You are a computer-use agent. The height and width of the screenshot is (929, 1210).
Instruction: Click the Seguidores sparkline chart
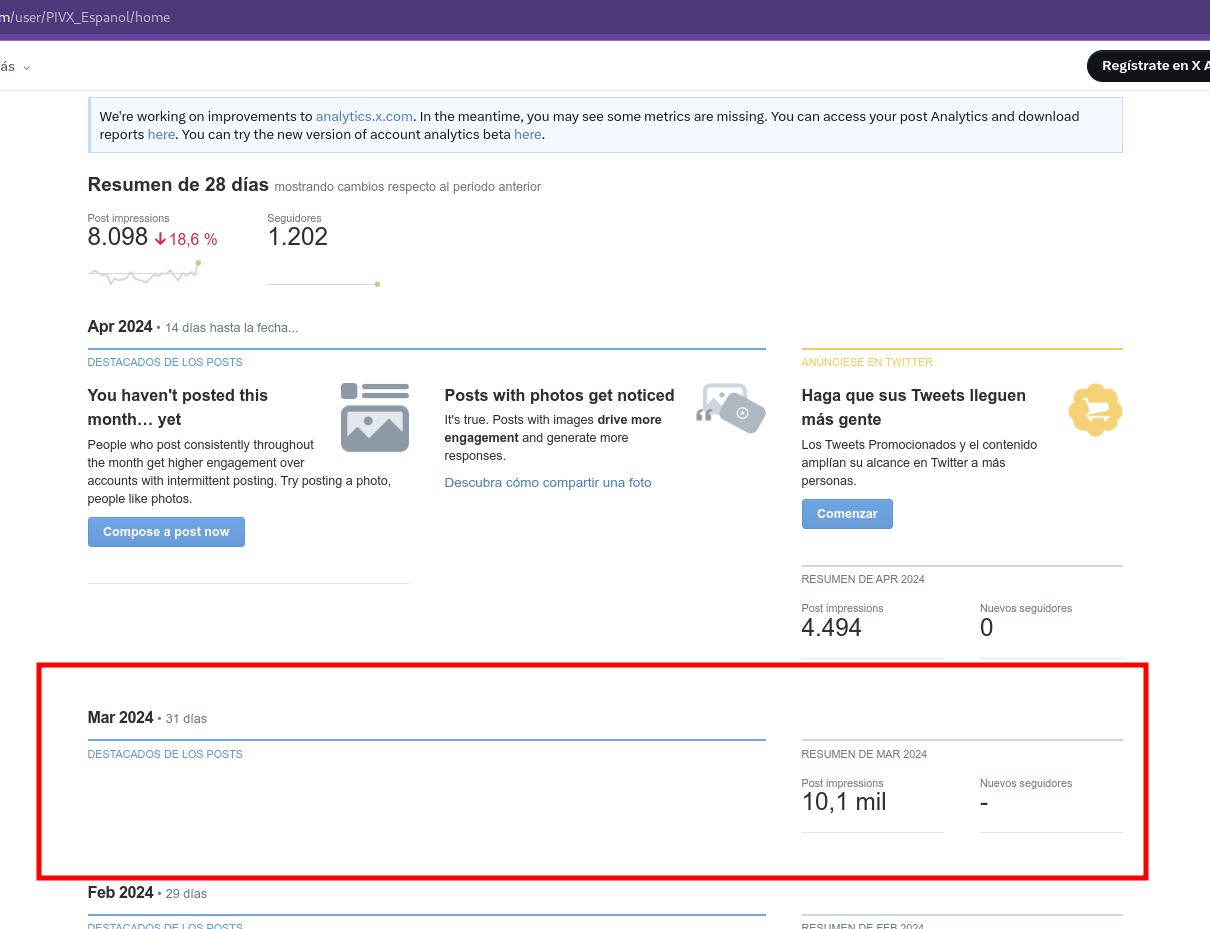click(x=323, y=284)
